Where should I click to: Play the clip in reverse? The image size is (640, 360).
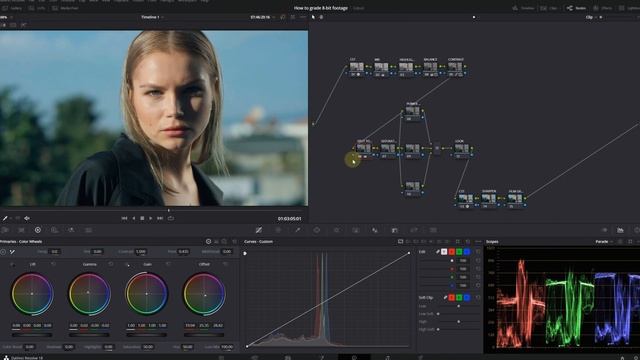[133, 218]
